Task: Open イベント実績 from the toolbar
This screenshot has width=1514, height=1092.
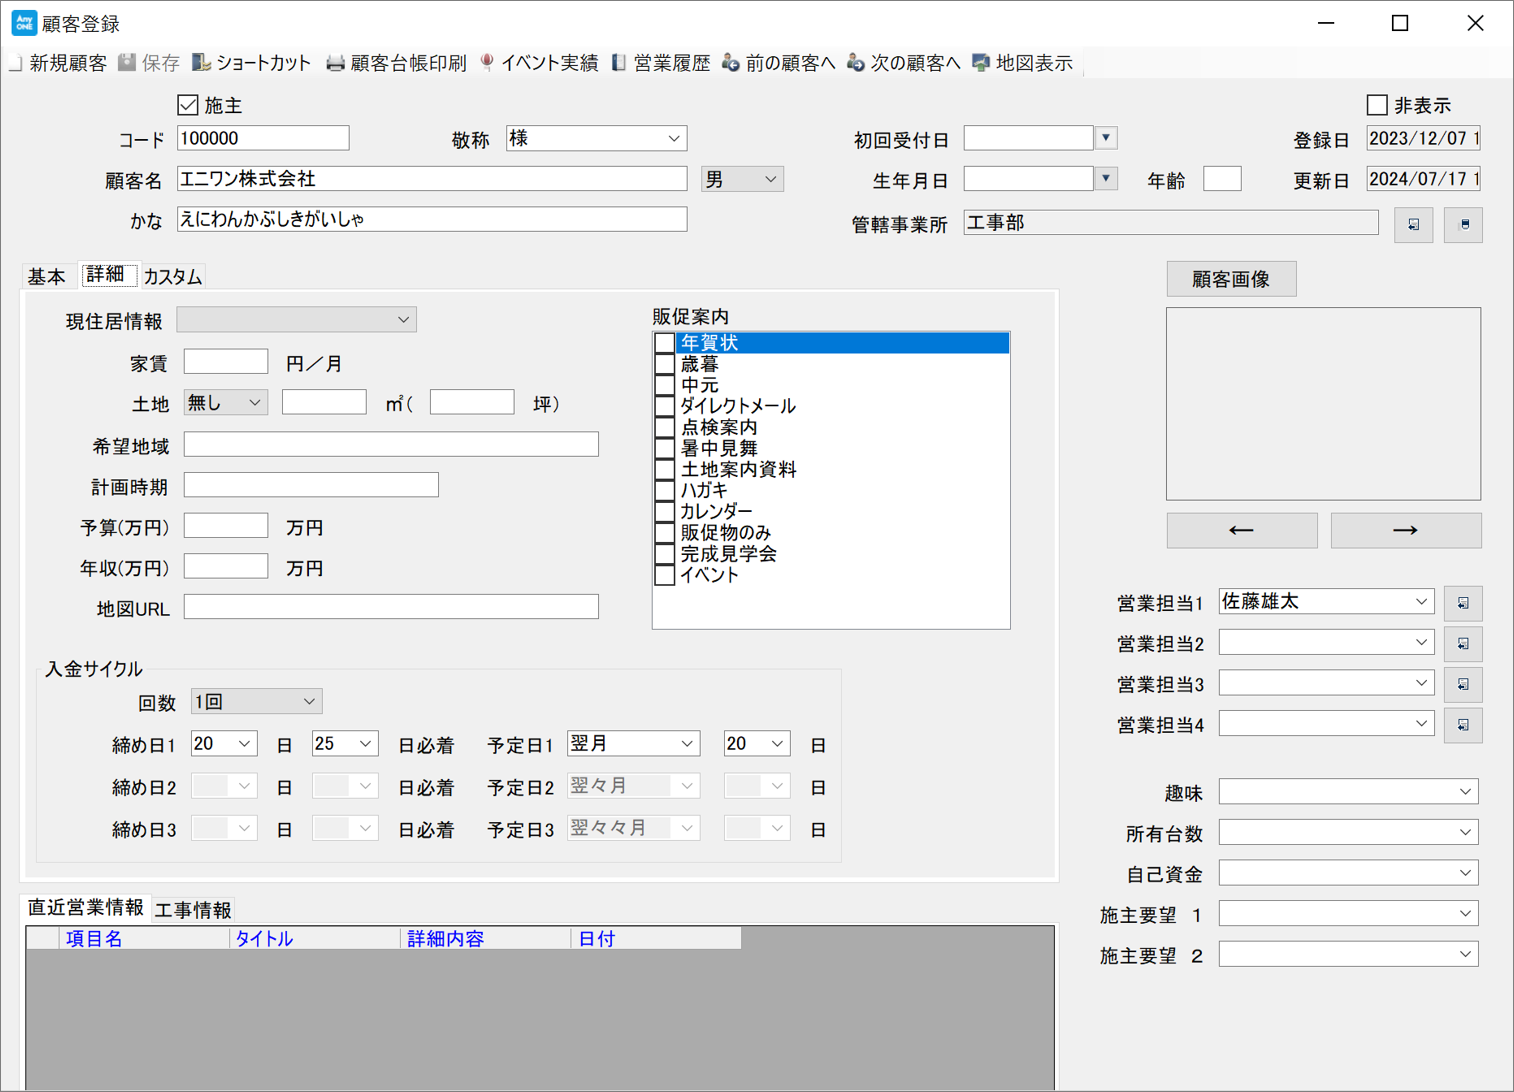Action: pyautogui.click(x=538, y=63)
